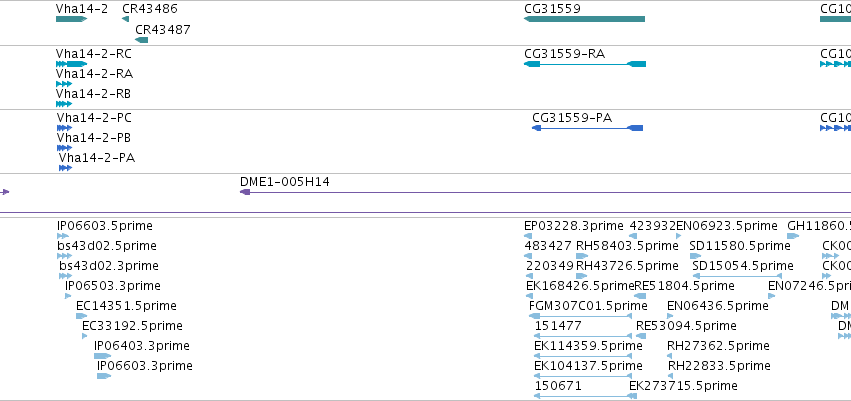851x401 pixels.
Task: Select the Vha14-2-RC transcript glyph
Action: click(x=71, y=64)
